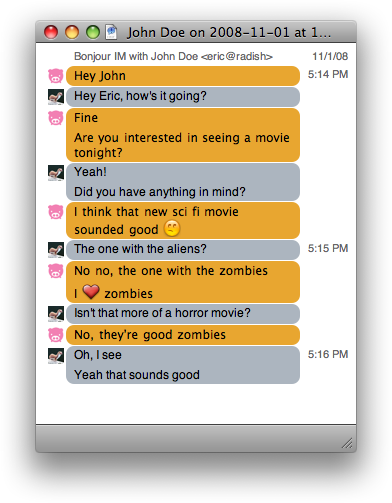Image resolution: width=392 pixels, height=503 pixels.
Task: Click pig avatar beside "I think that new sci fi movie"
Action: (56, 212)
